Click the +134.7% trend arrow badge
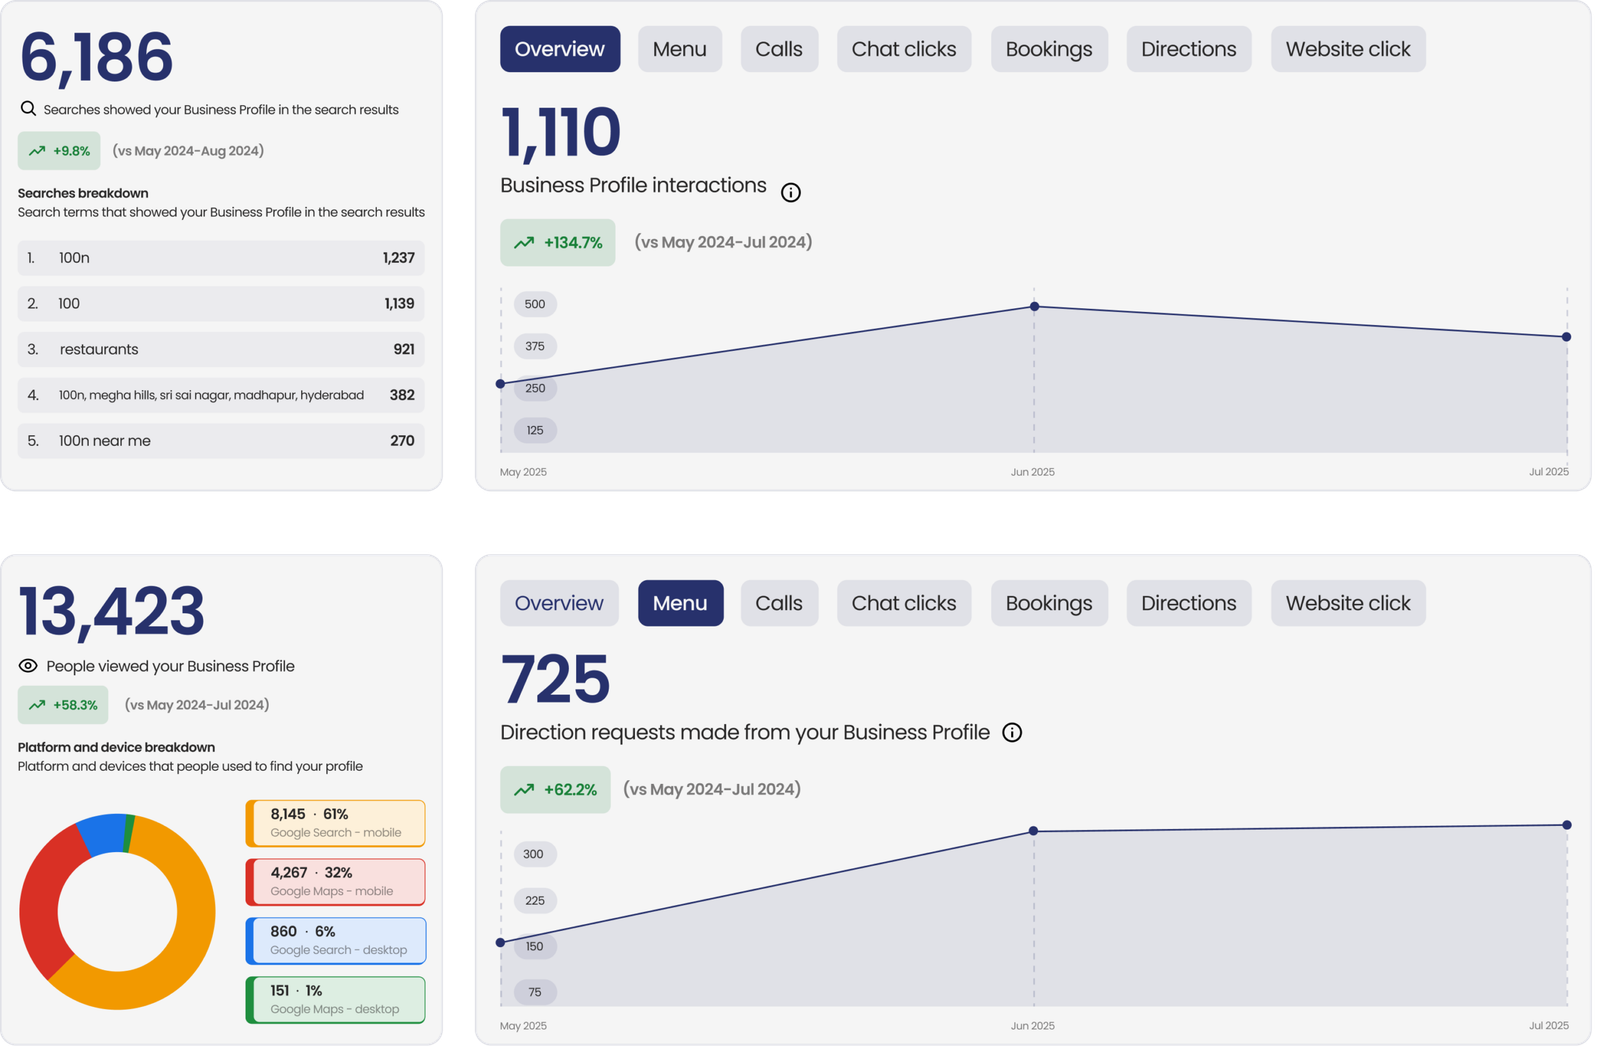This screenshot has height=1046, width=1600. [x=558, y=242]
